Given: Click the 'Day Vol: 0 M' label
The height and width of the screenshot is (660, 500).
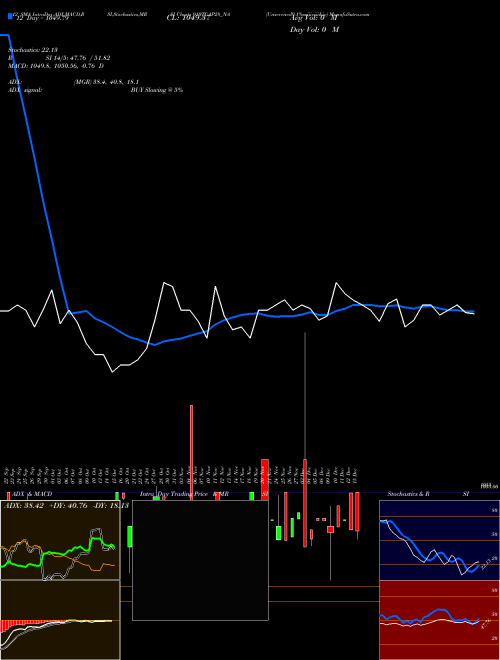Looking at the screenshot, I should [x=314, y=29].
